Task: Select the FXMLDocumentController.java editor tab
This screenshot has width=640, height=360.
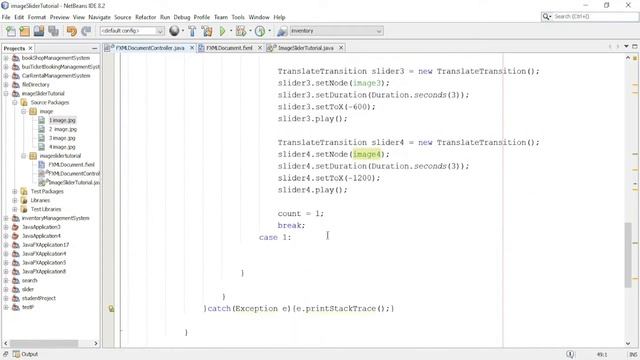Action: point(150,48)
